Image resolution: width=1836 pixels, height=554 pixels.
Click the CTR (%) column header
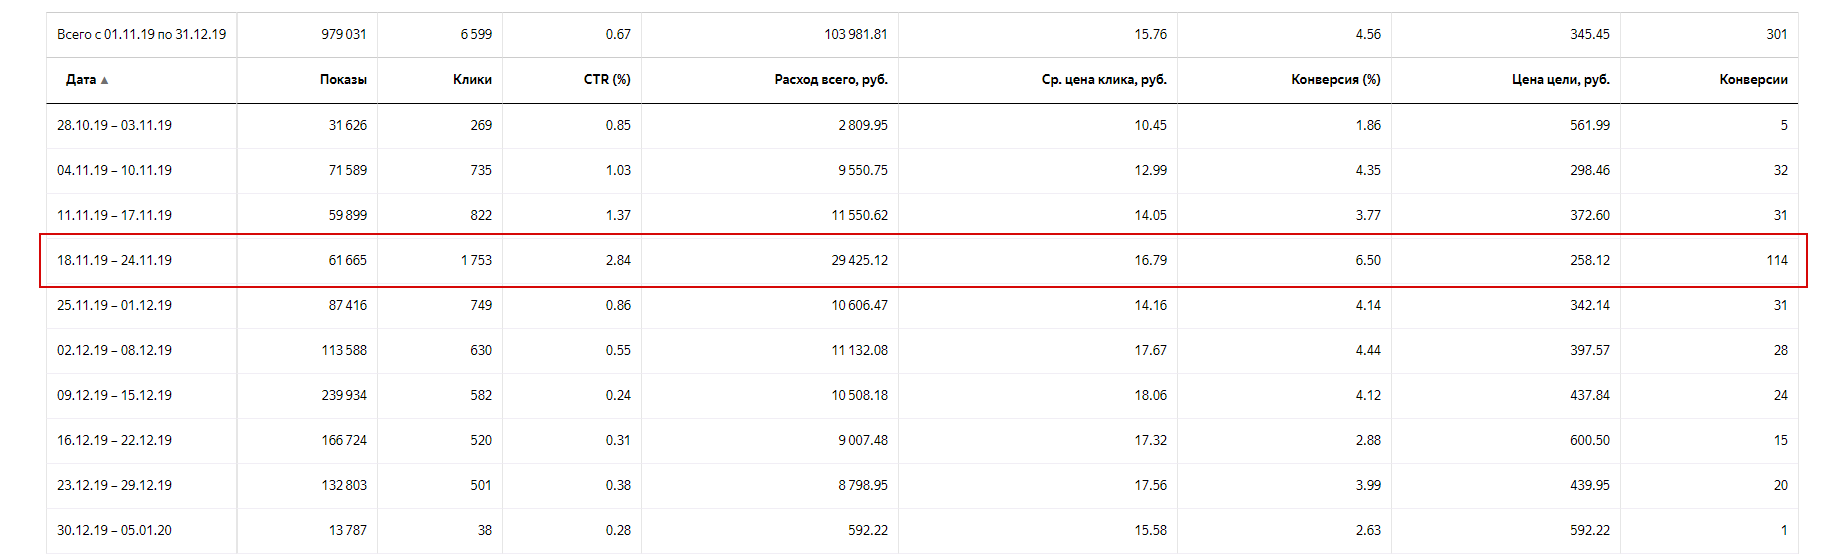(607, 80)
